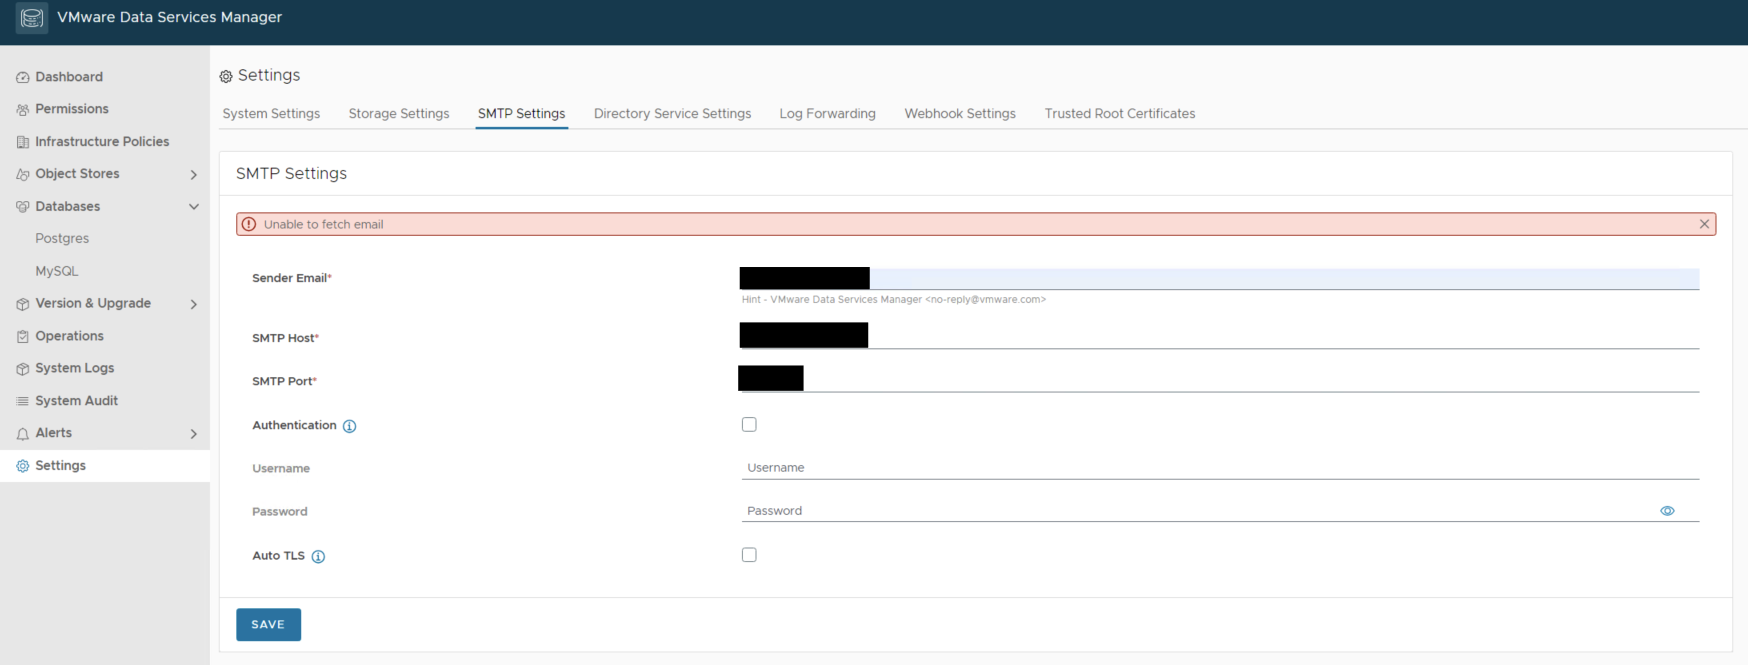The height and width of the screenshot is (665, 1748).
Task: Click the Operations clipboard icon in sidebar
Action: (22, 337)
